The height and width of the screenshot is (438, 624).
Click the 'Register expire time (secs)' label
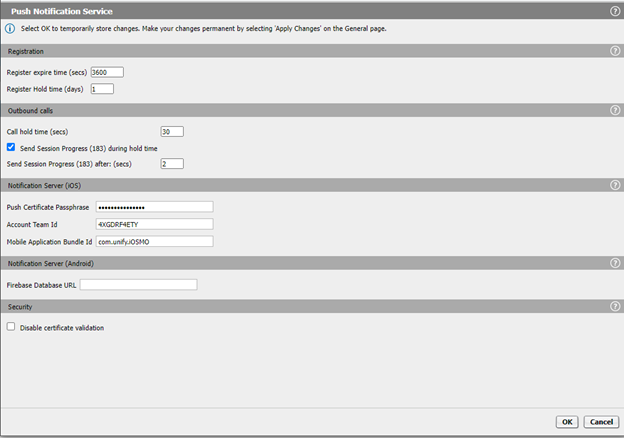pyautogui.click(x=47, y=72)
